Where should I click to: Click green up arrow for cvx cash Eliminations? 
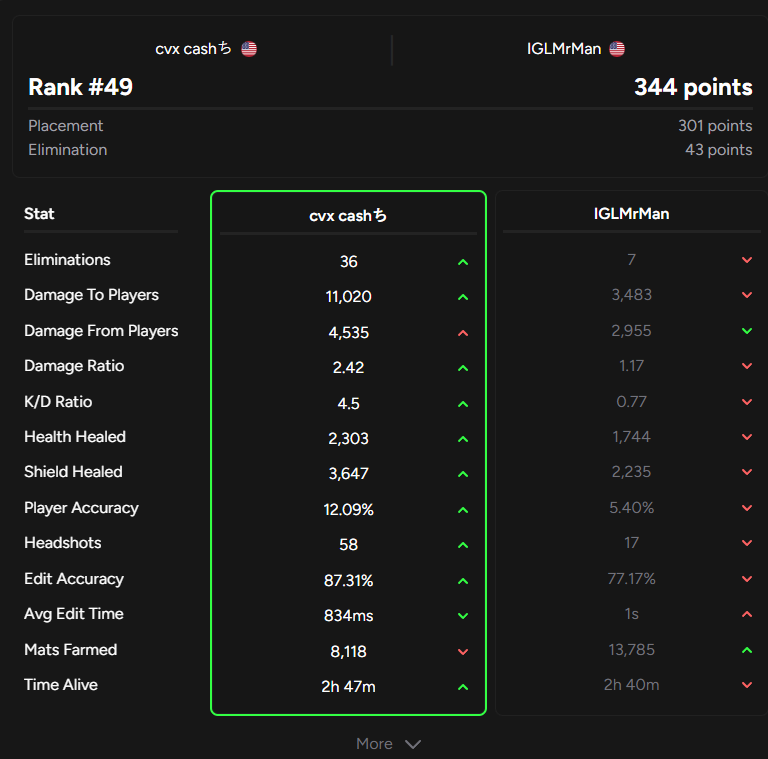coord(463,262)
